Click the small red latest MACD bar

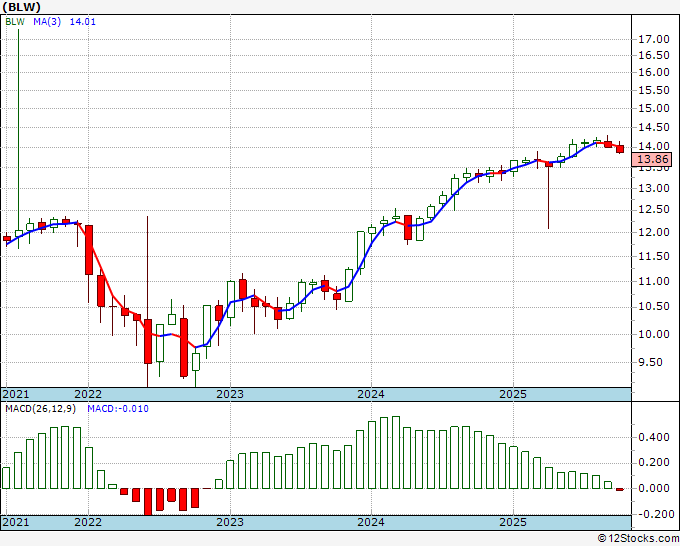coord(620,489)
